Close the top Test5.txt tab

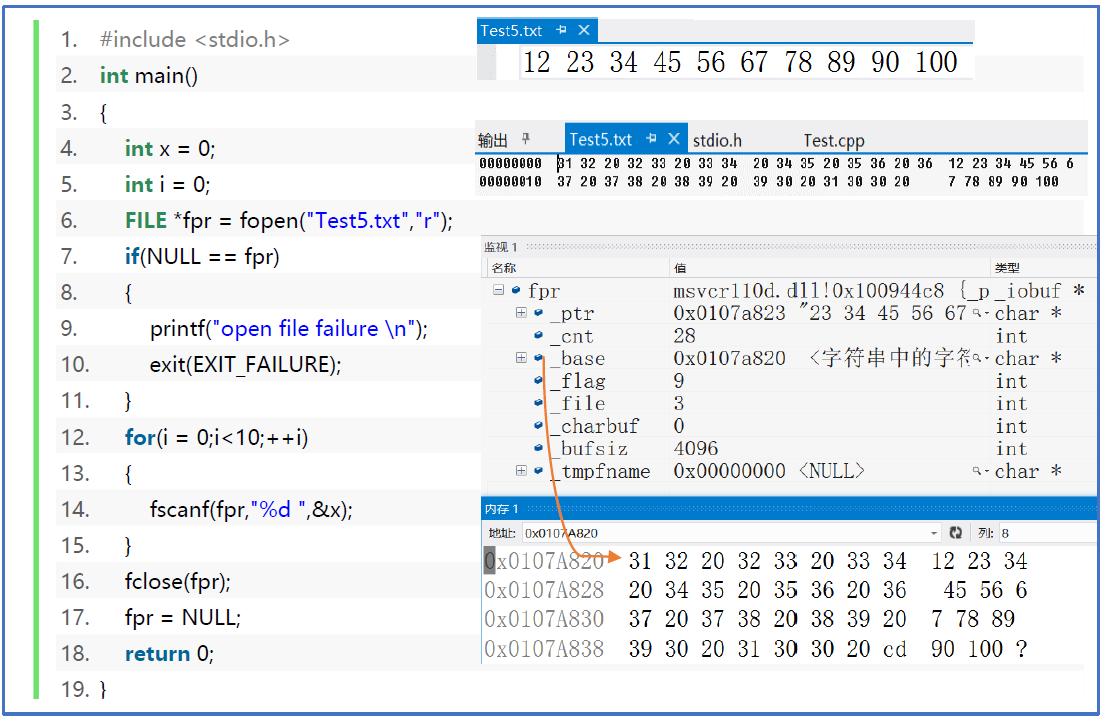585,30
